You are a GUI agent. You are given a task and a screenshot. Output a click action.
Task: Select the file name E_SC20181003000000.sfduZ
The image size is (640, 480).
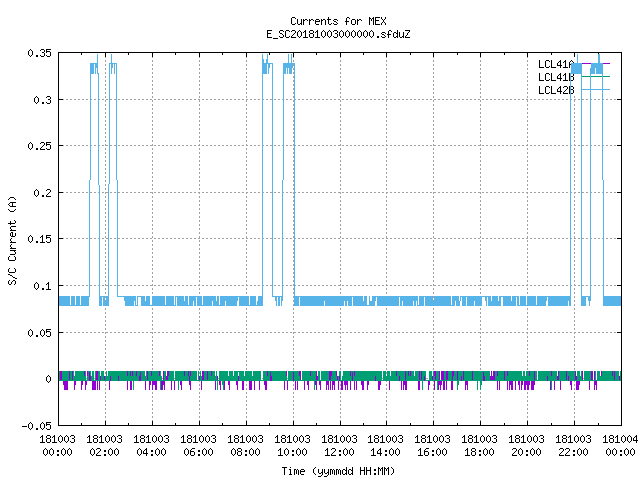(x=338, y=34)
